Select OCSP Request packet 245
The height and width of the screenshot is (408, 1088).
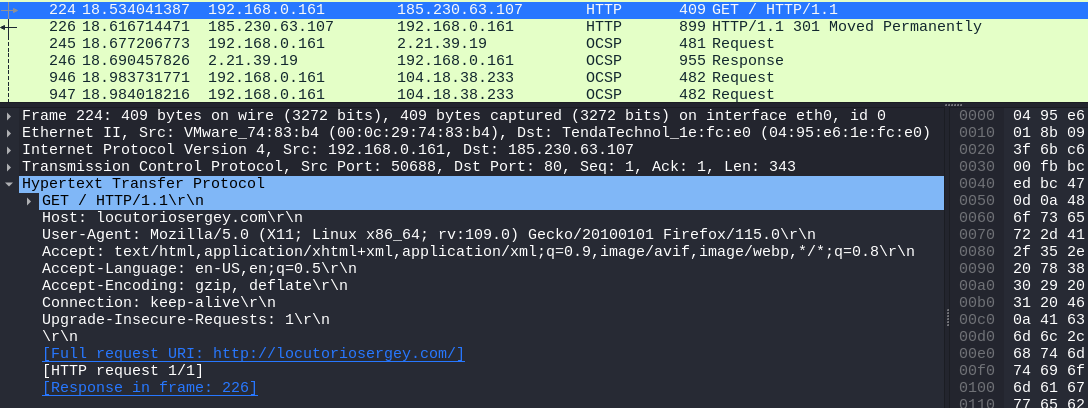[544, 44]
